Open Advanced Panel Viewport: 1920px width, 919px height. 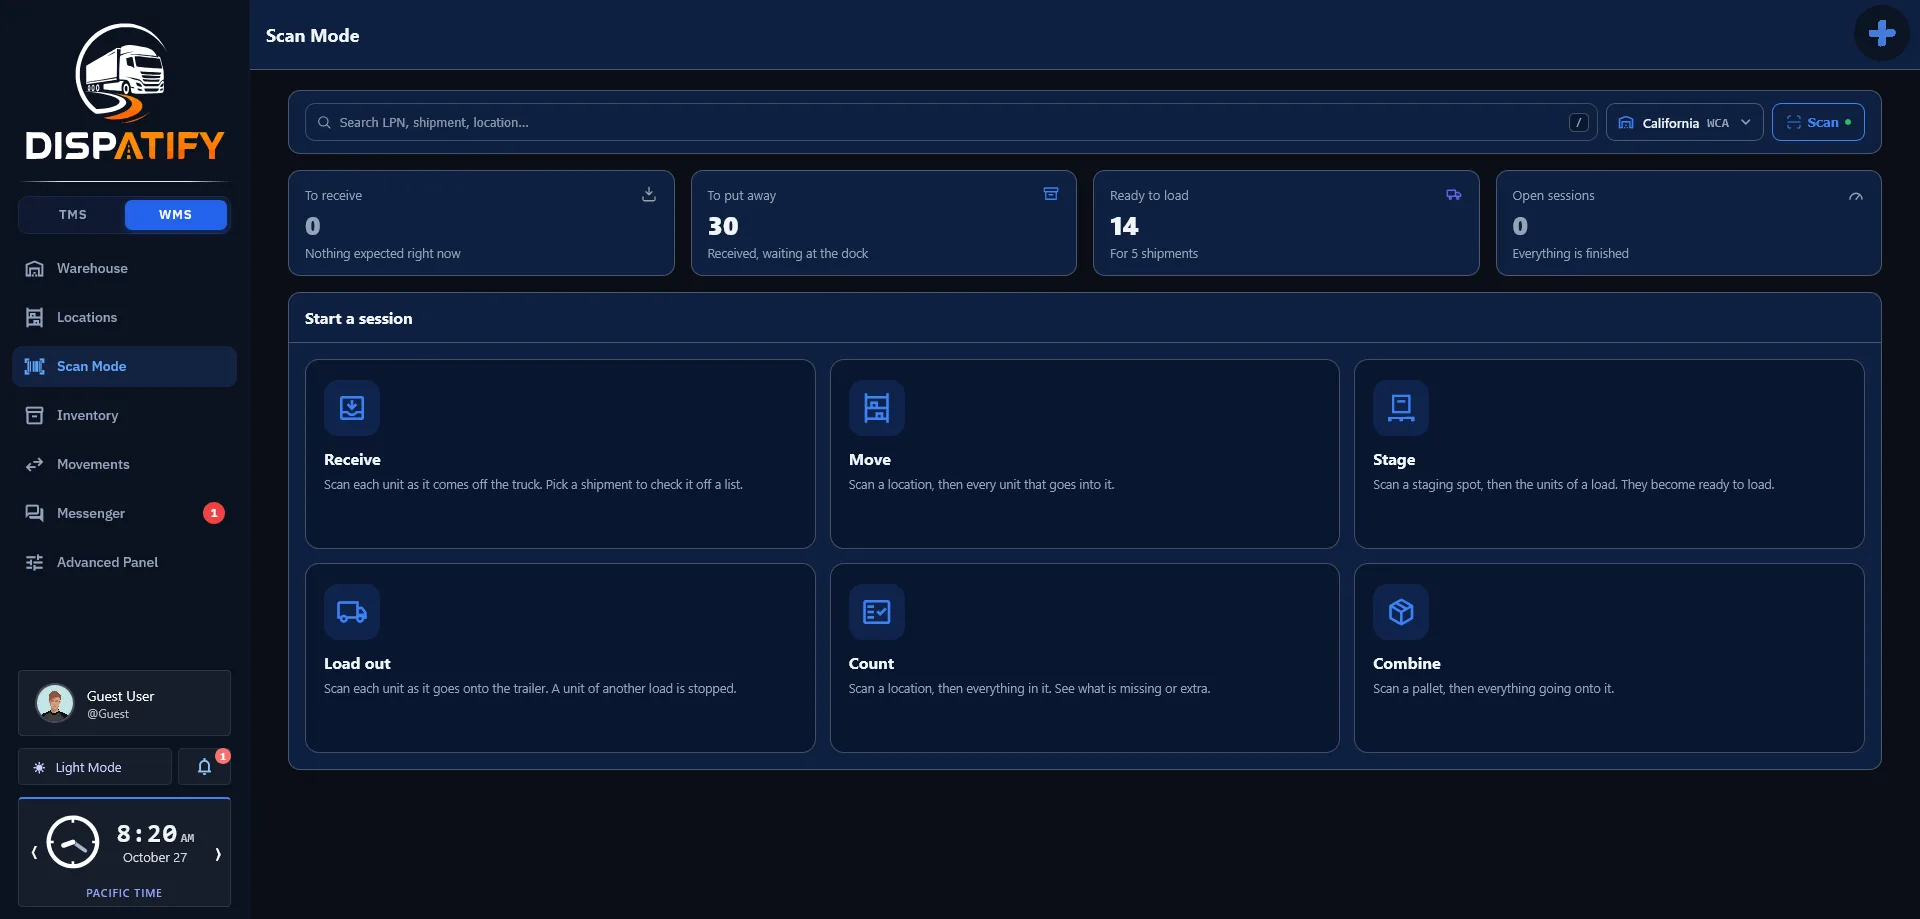point(124,562)
